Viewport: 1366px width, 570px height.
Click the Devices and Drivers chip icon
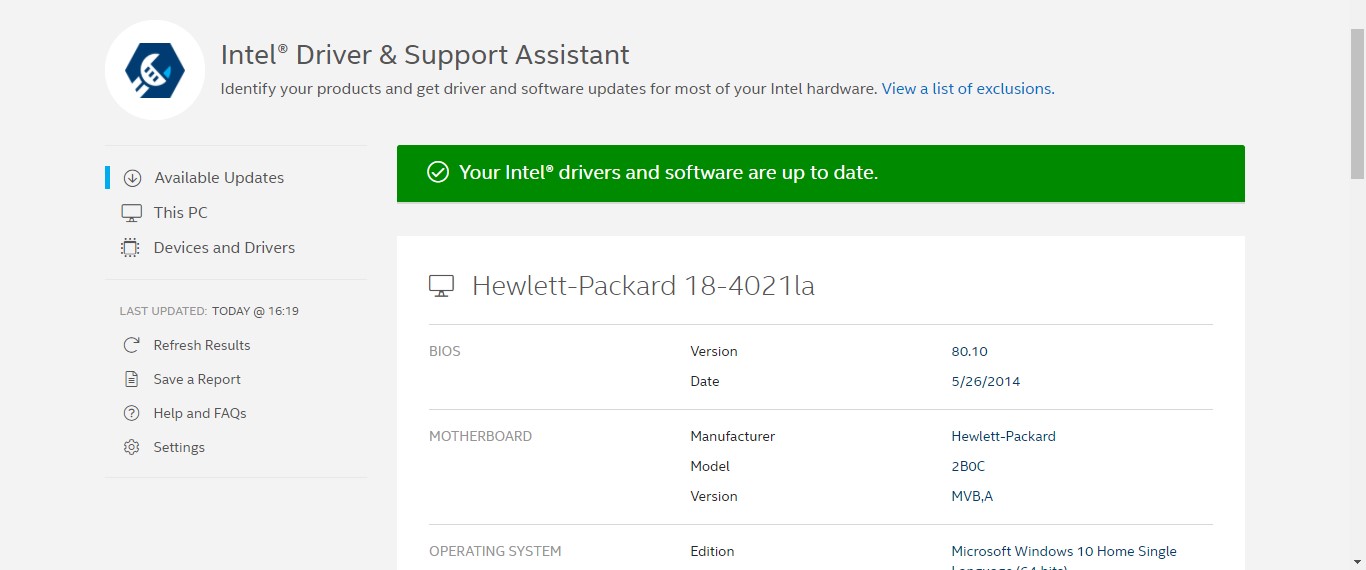(x=130, y=248)
